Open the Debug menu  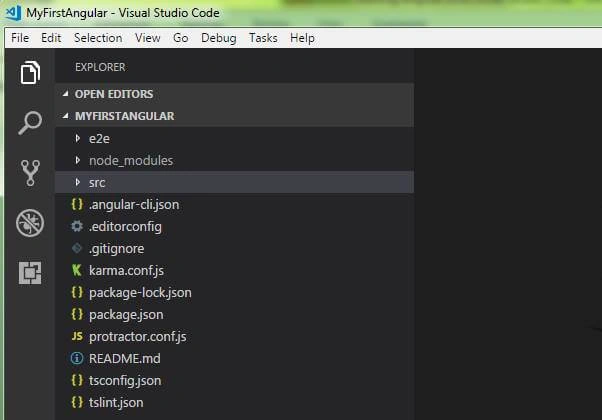(x=218, y=38)
